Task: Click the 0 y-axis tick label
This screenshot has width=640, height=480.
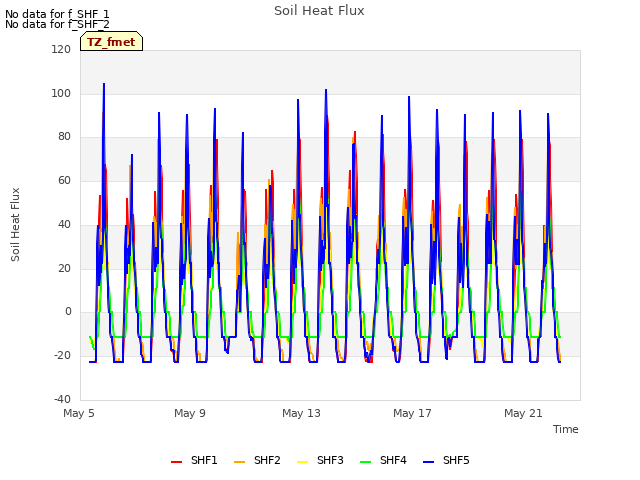Action: pos(68,312)
